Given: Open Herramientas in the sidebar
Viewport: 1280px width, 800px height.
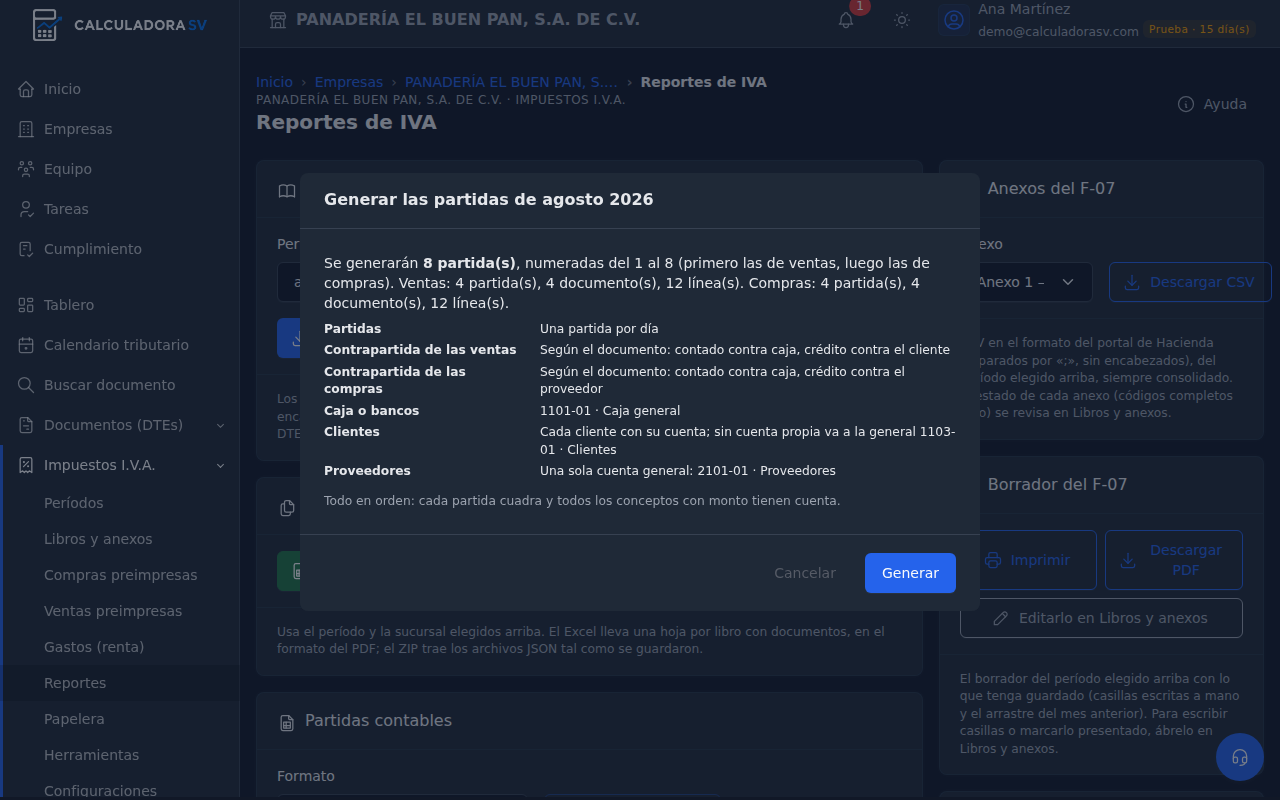Looking at the screenshot, I should pos(91,755).
